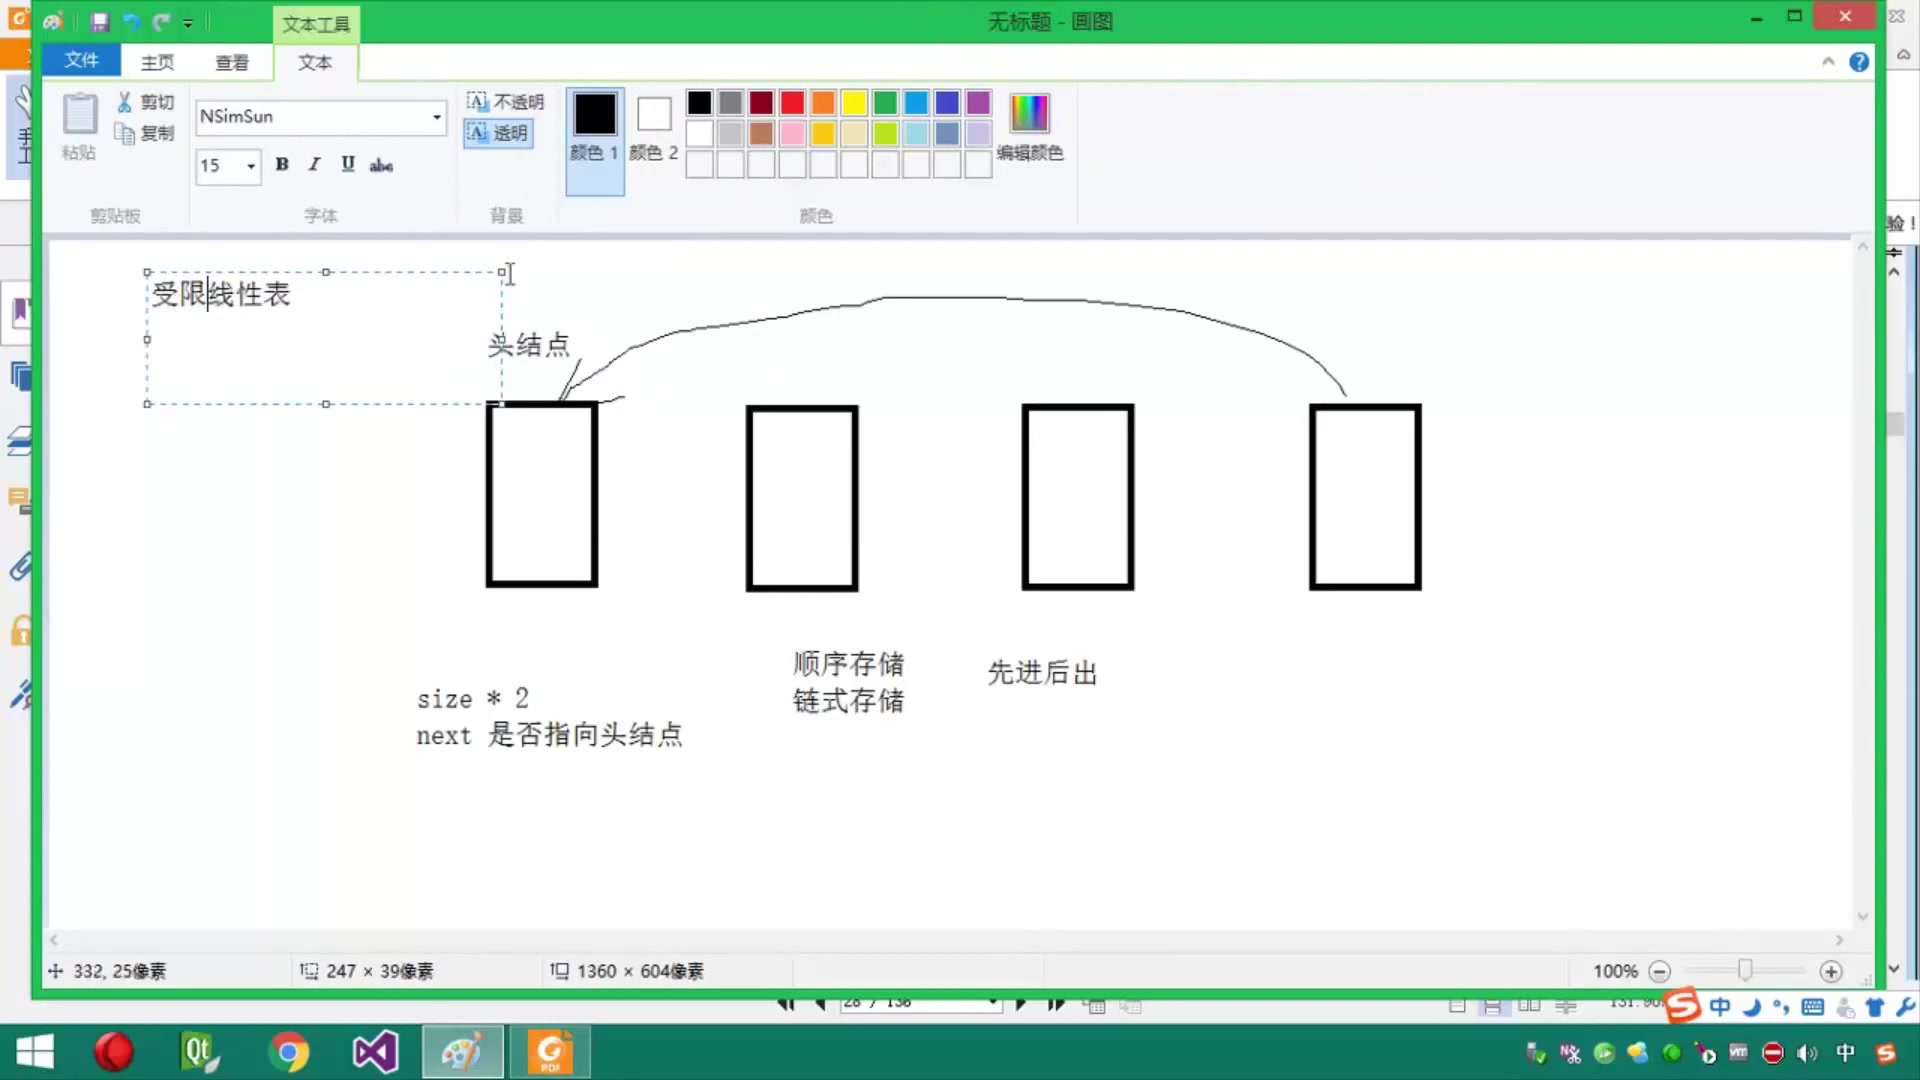Toggle Italic text formatting
Image resolution: width=1920 pixels, height=1080 pixels.
coord(314,164)
